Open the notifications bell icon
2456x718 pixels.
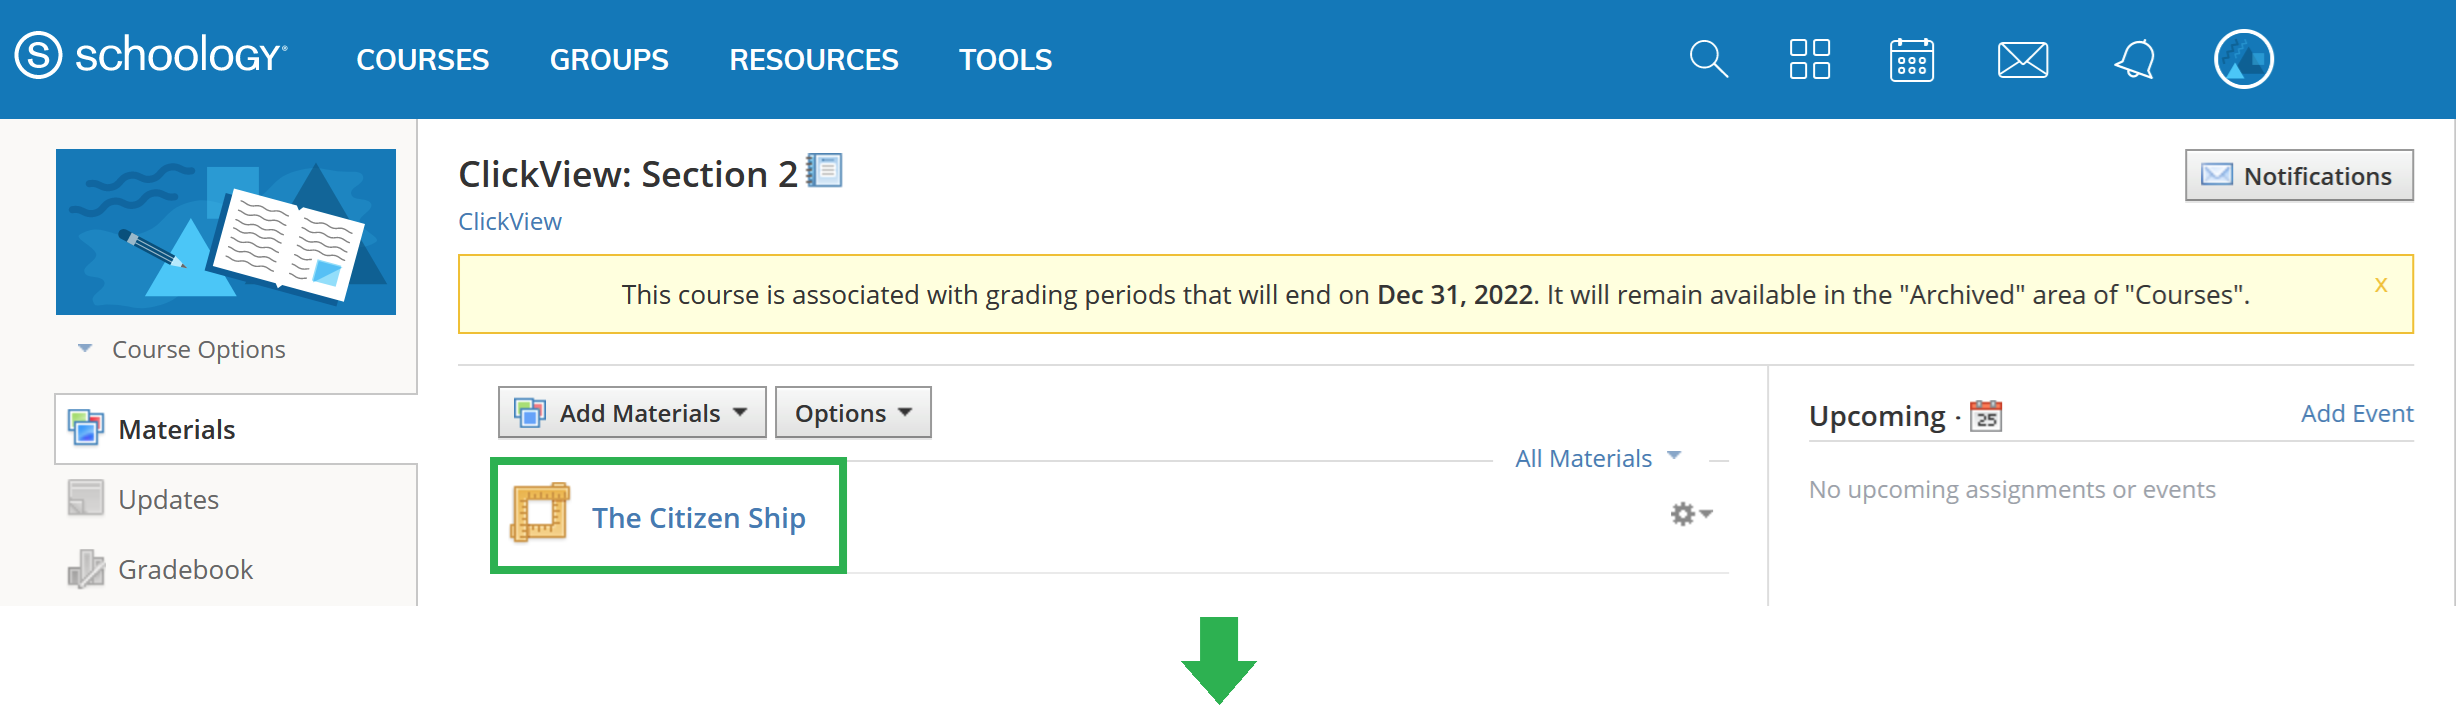2134,59
